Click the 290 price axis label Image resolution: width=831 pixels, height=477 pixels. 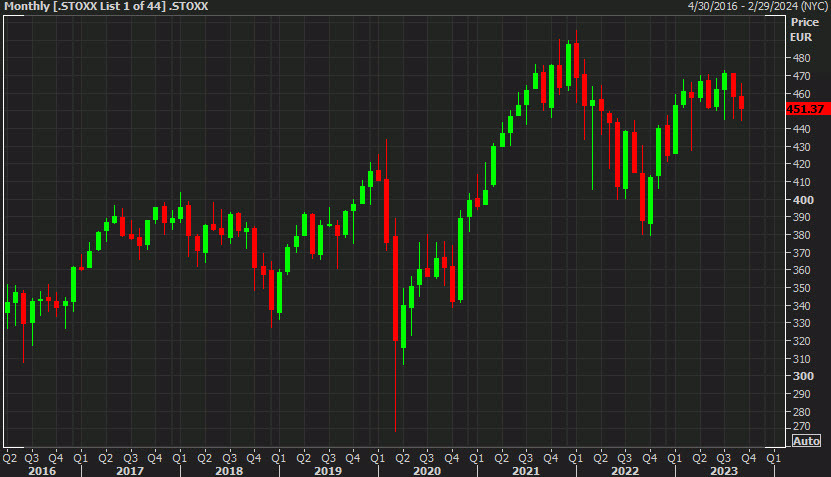point(802,394)
